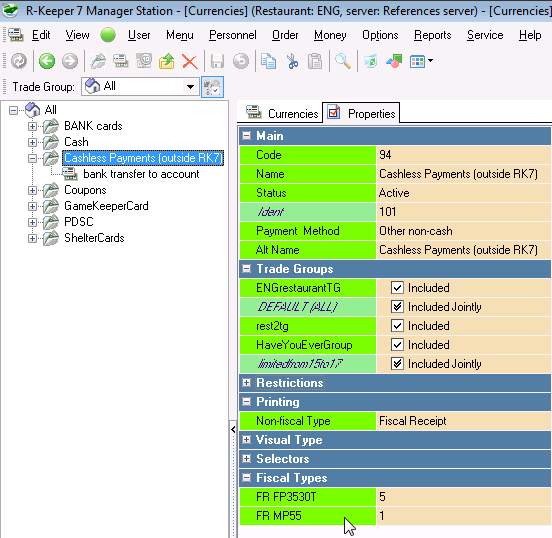Click the grey undo changes icon
This screenshot has width=552, height=538.
click(x=241, y=61)
